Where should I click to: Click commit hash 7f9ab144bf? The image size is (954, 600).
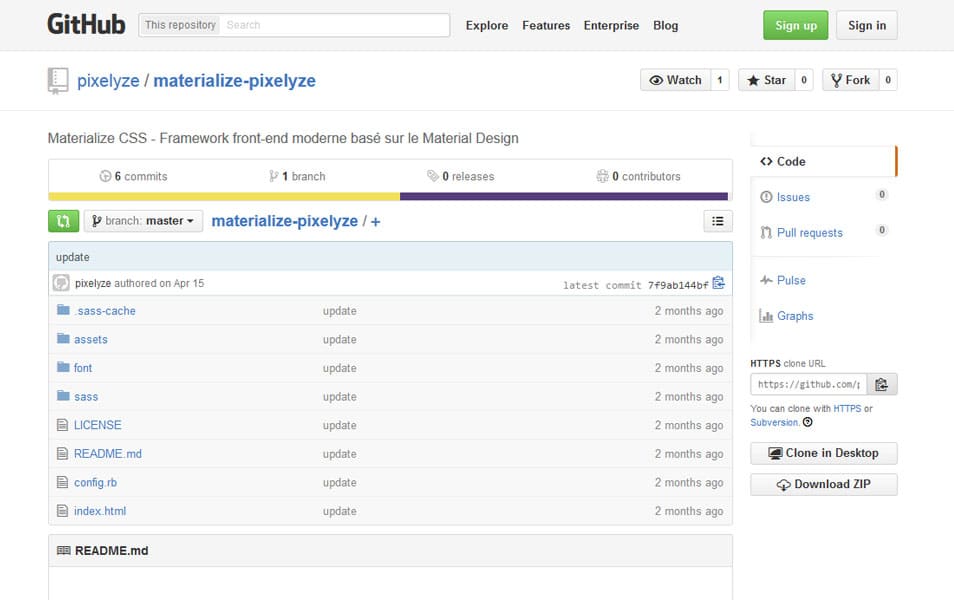tap(678, 285)
